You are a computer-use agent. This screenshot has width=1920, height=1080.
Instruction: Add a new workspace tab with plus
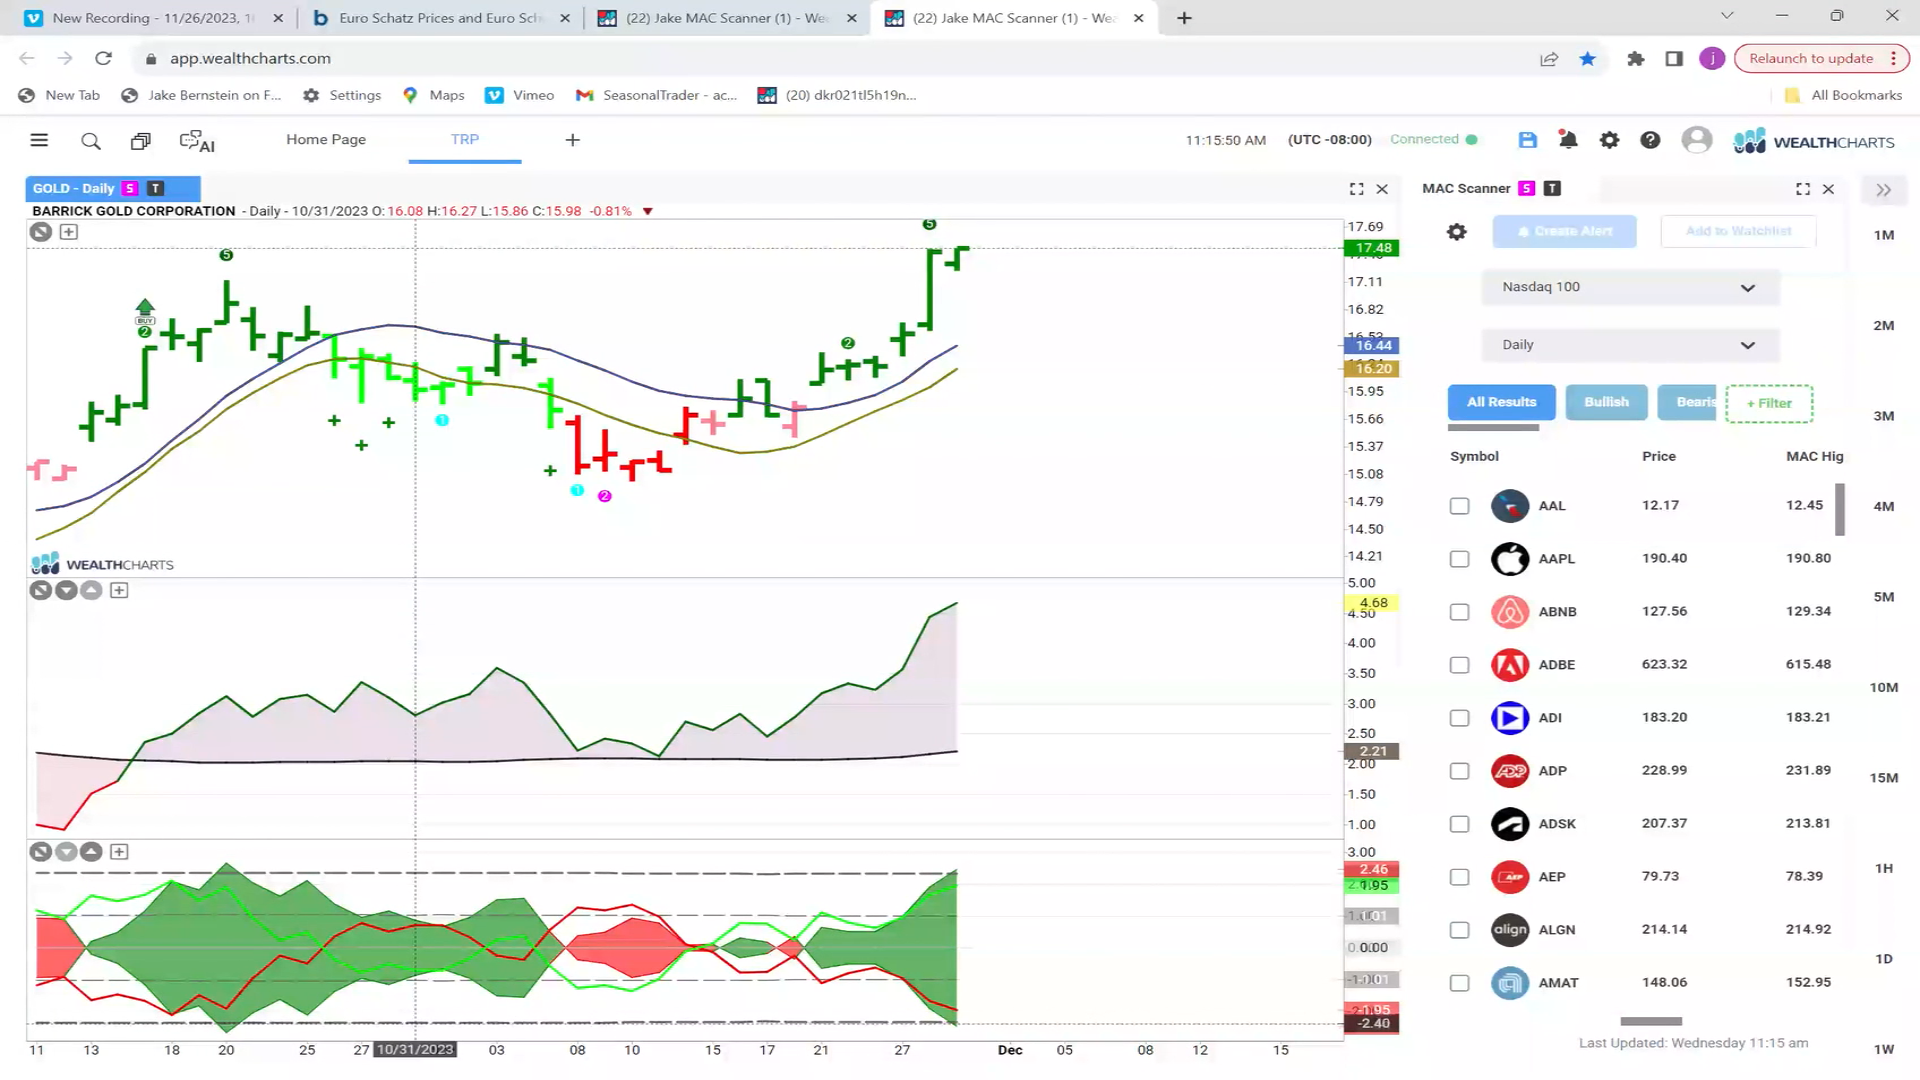click(573, 140)
